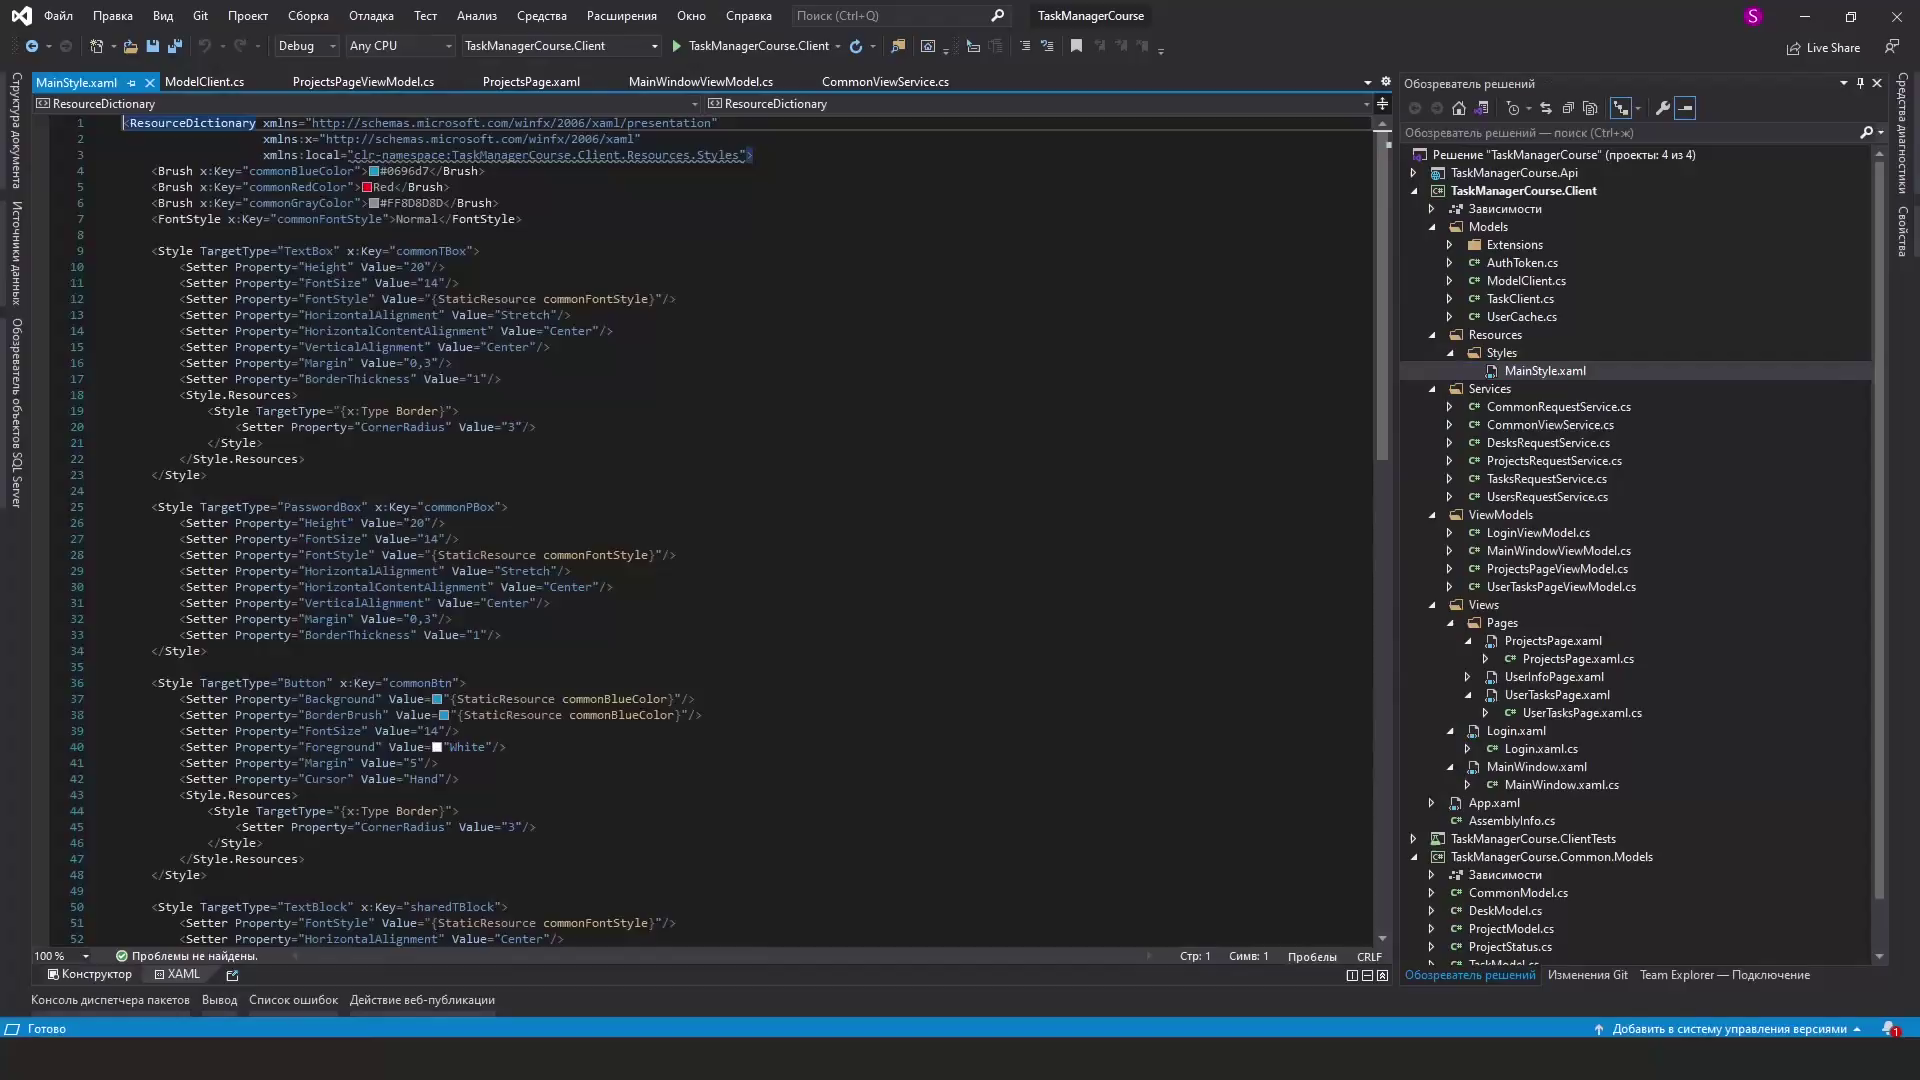Switch to the ModelClient.cs tab

[205, 82]
